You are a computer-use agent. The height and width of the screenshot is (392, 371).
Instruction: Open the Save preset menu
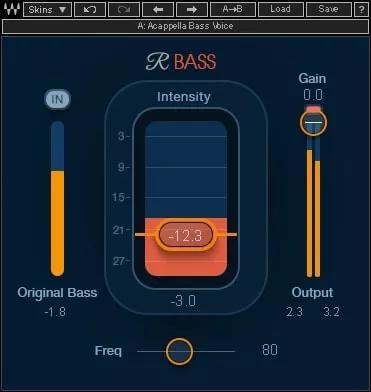[328, 9]
